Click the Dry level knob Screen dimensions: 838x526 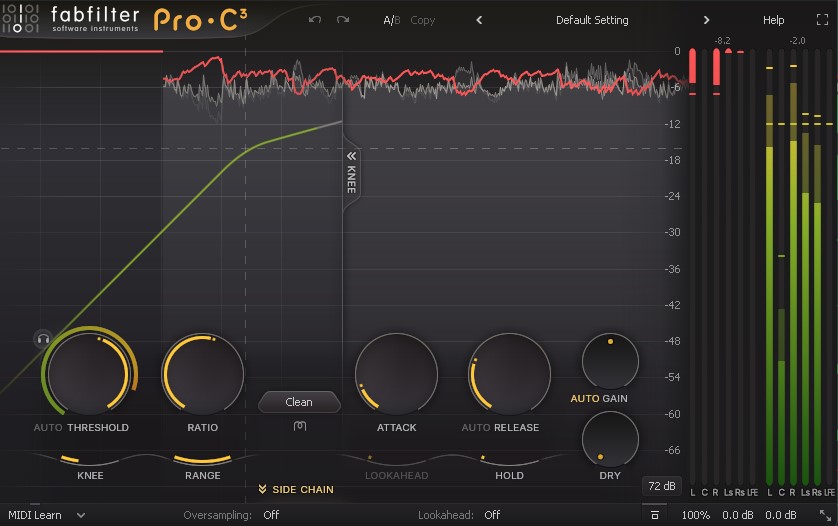click(x=610, y=439)
